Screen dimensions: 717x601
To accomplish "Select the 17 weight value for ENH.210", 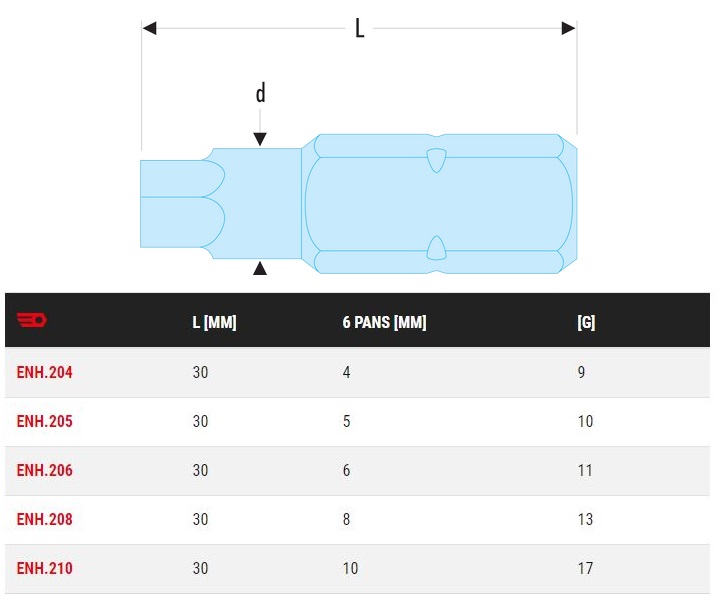I will click(585, 568).
